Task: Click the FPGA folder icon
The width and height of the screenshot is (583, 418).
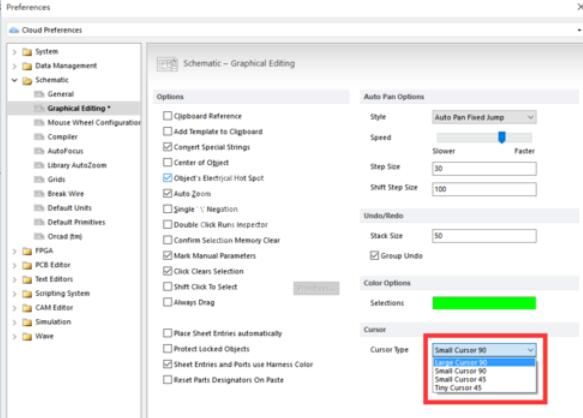Action: 27,251
